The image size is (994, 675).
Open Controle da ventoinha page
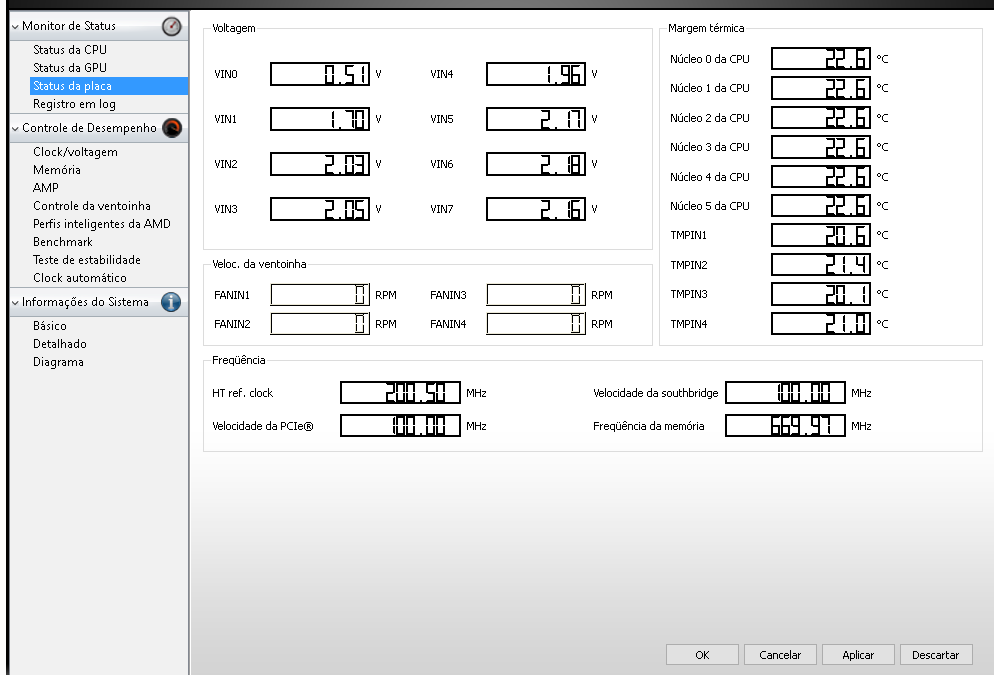click(92, 206)
